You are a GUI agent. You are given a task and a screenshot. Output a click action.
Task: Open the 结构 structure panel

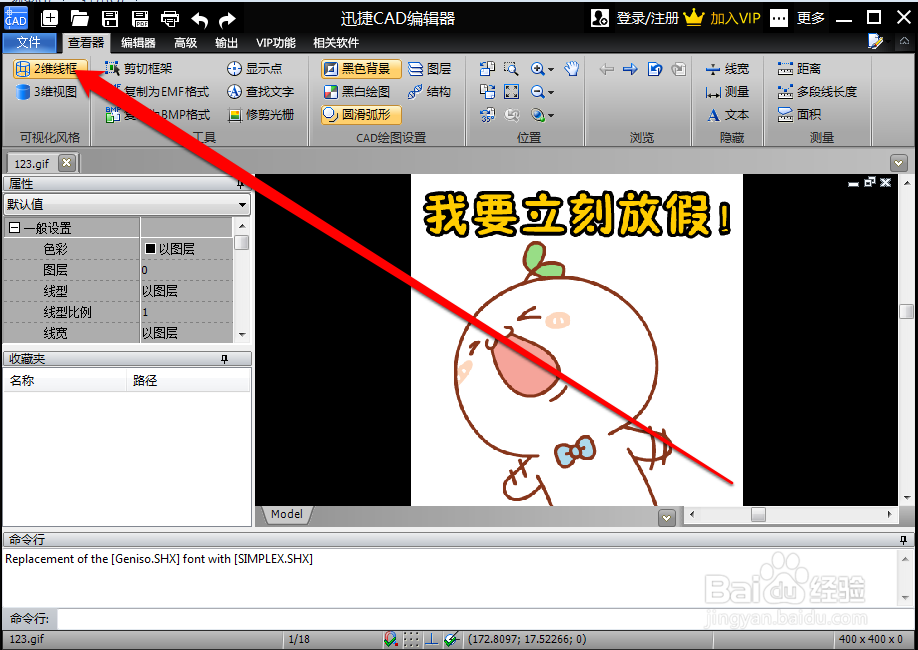[430, 91]
